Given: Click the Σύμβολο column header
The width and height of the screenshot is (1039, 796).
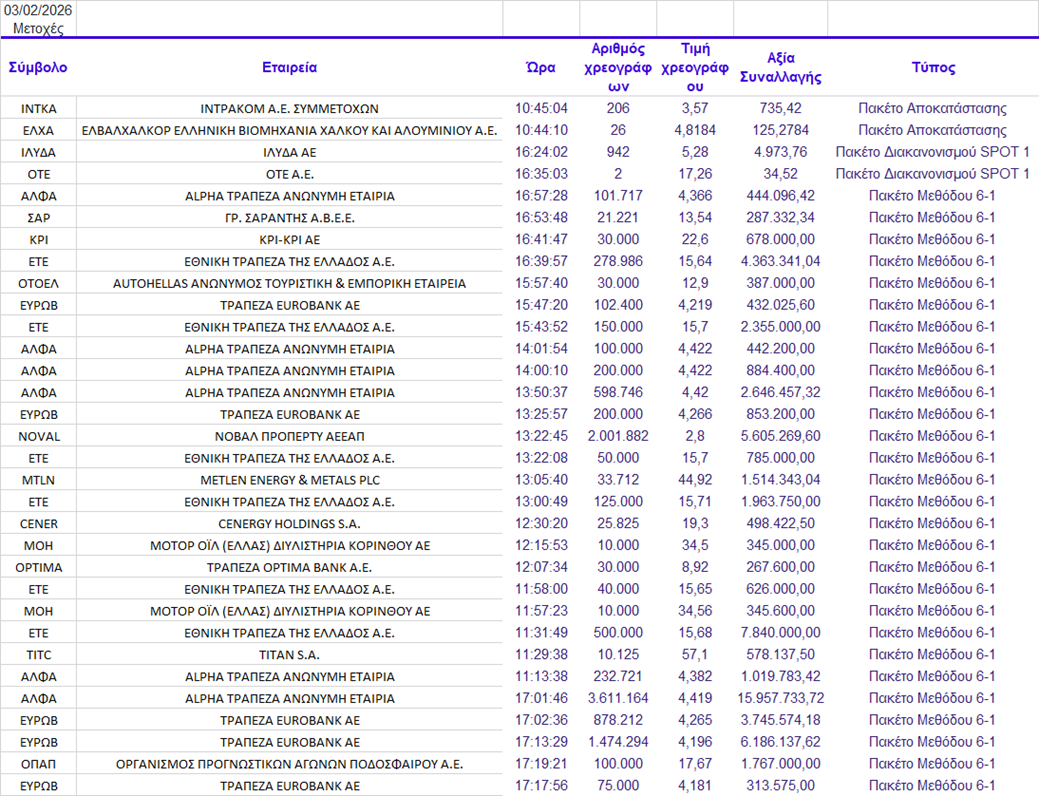Looking at the screenshot, I should 38,68.
